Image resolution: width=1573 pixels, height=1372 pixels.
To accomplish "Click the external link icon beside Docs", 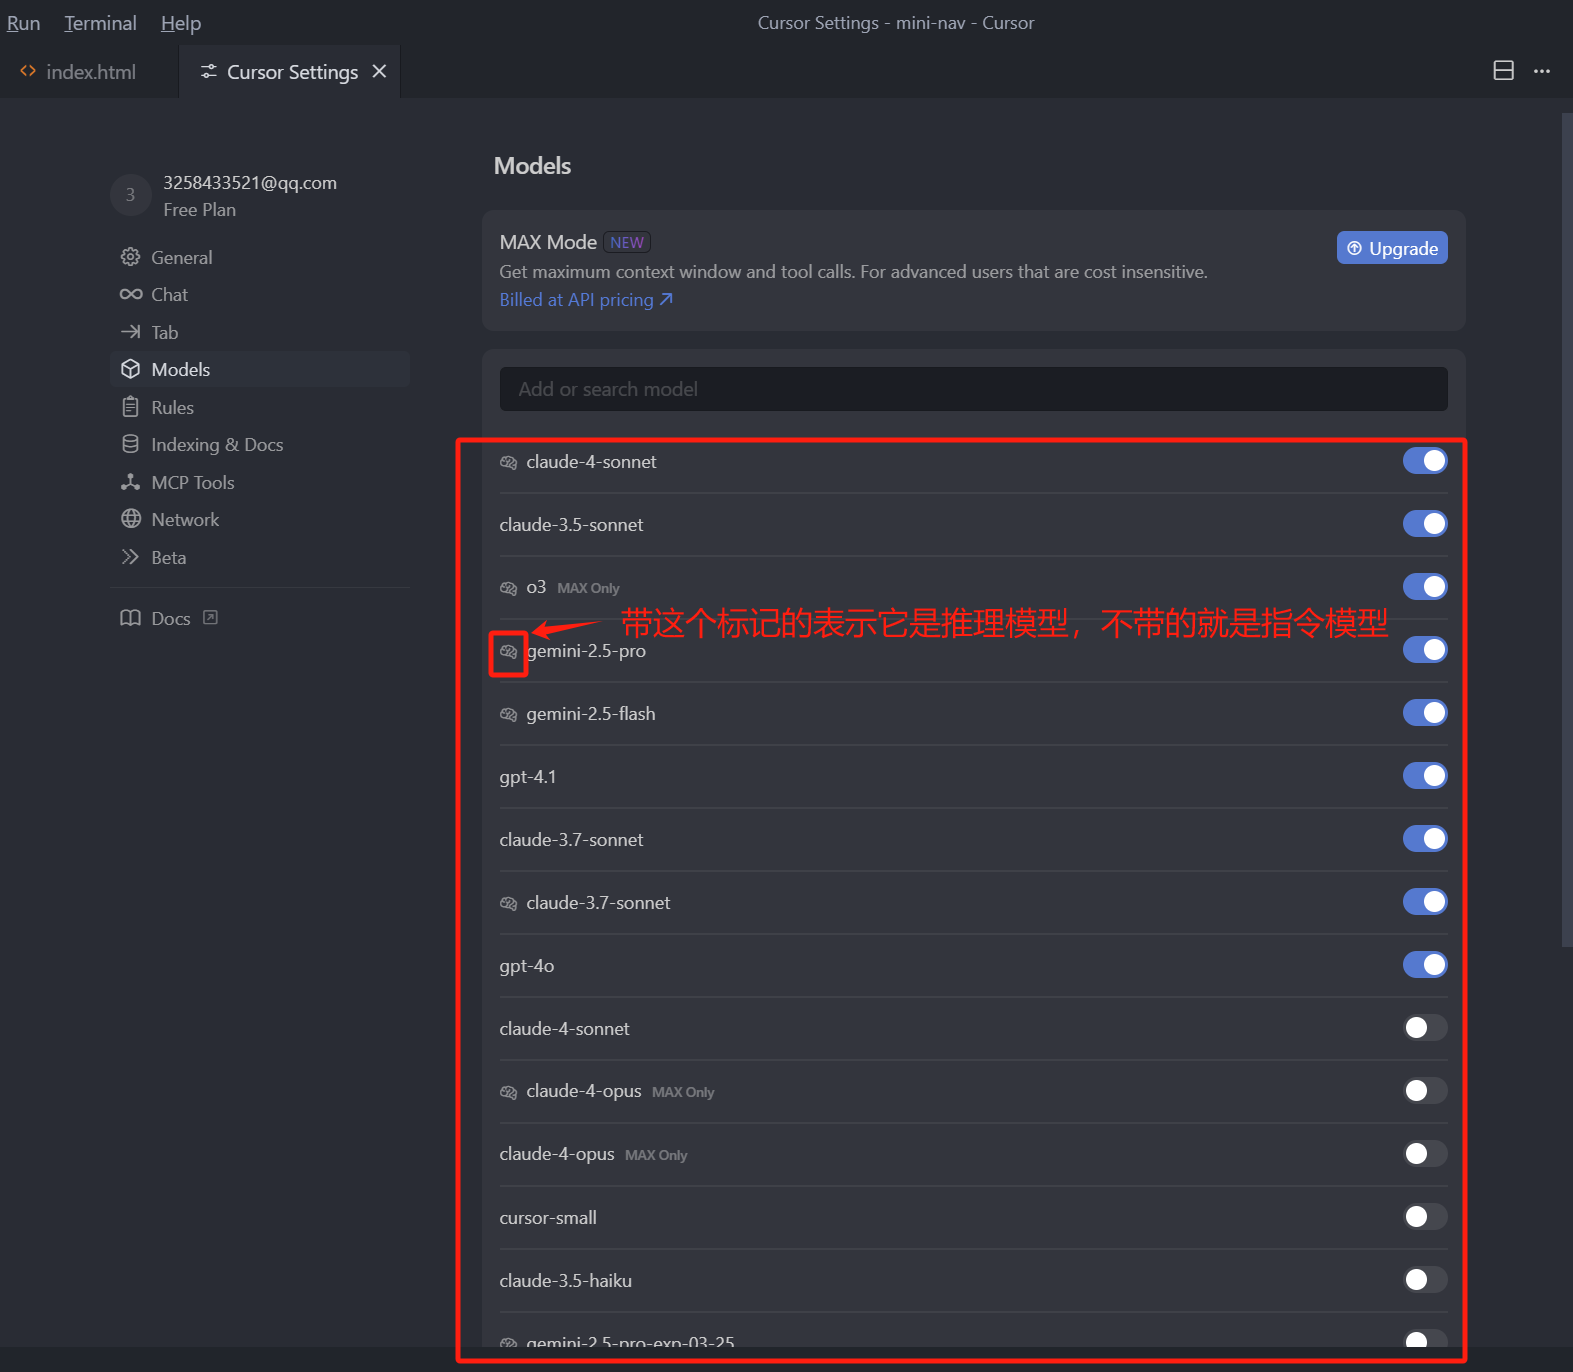I will [x=210, y=617].
